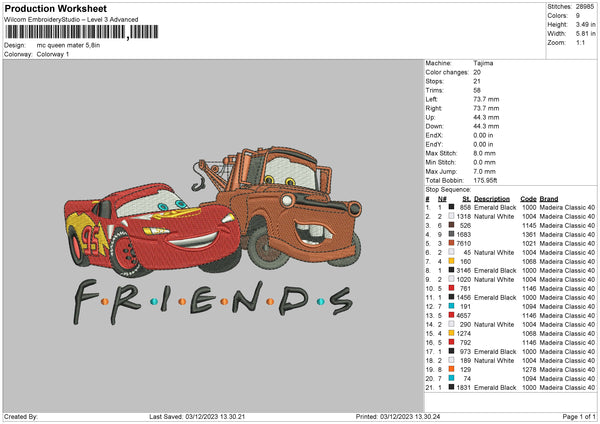
Task: Select the Stitches value 28985
Action: 585,7
